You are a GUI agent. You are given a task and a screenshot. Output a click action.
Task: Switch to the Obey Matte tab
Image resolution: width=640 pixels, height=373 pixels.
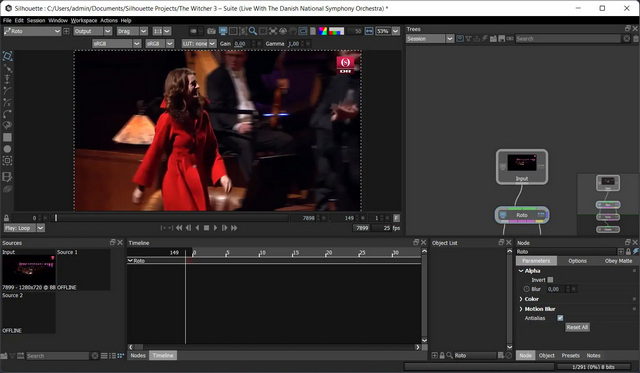tap(618, 261)
